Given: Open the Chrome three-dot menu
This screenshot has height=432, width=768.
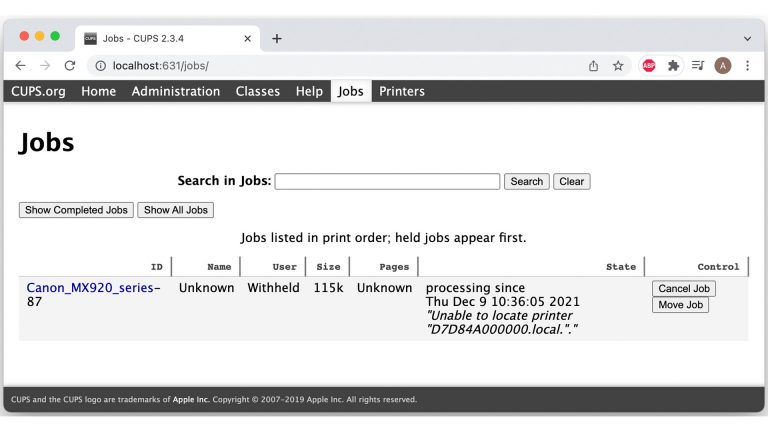Looking at the screenshot, I should (747, 65).
